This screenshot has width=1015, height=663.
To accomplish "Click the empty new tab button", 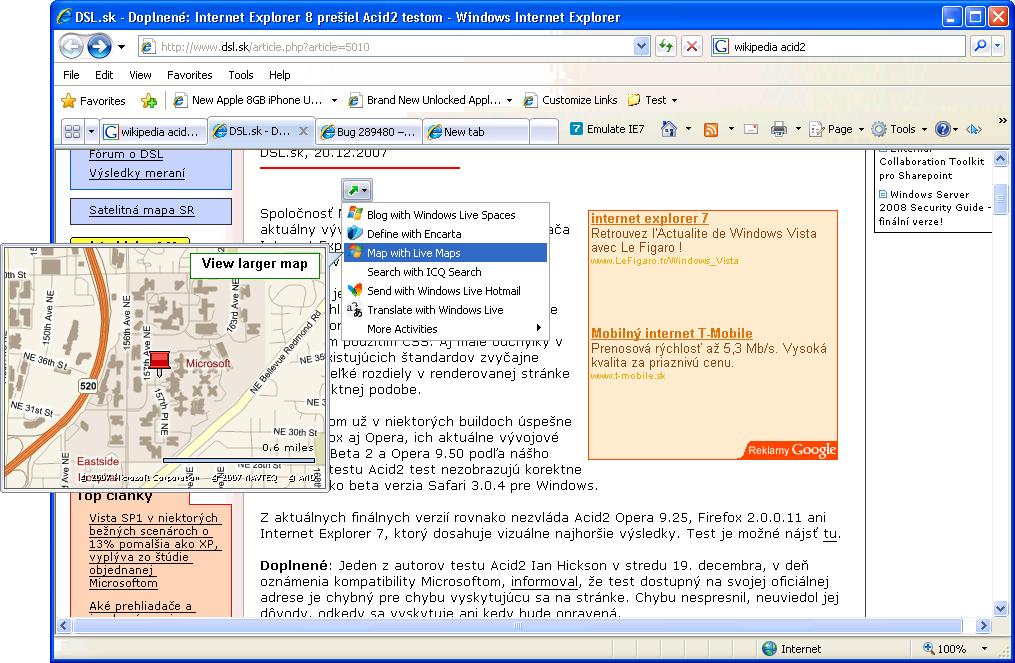I will (x=544, y=132).
